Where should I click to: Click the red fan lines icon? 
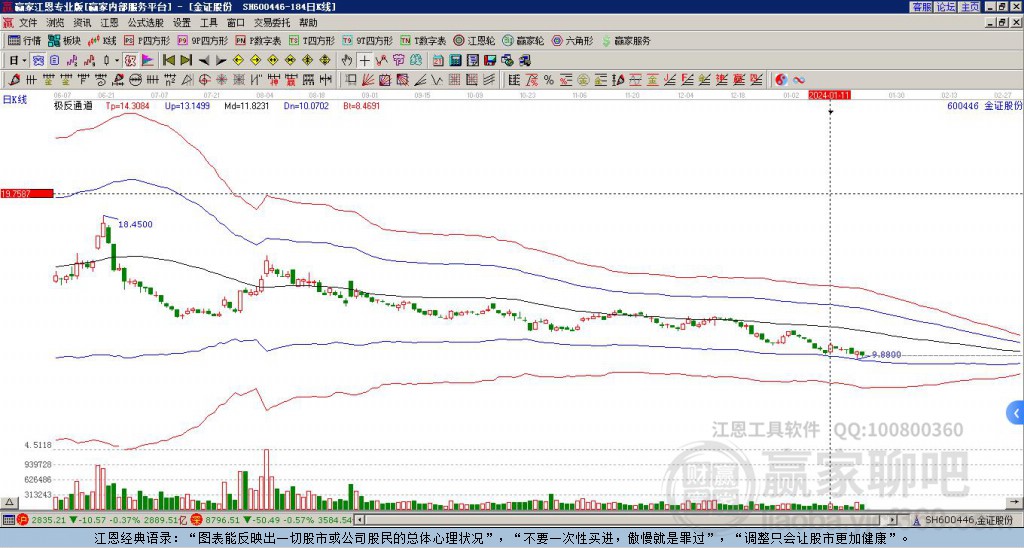(368, 80)
